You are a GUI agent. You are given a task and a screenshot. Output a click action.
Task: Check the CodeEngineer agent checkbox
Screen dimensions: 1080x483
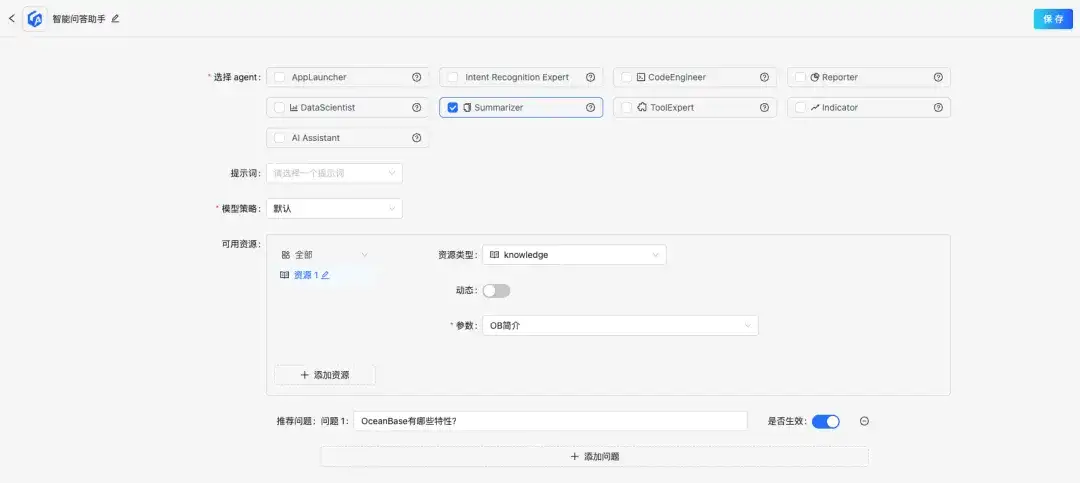coord(626,77)
